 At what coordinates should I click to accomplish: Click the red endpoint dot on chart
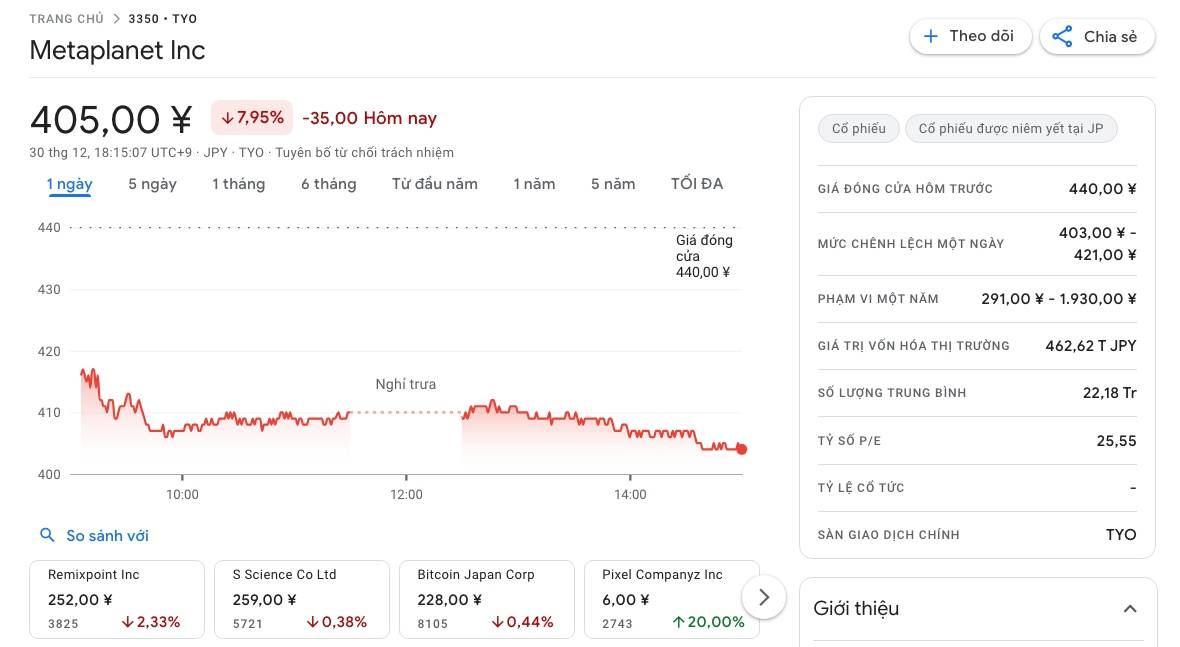point(741,449)
